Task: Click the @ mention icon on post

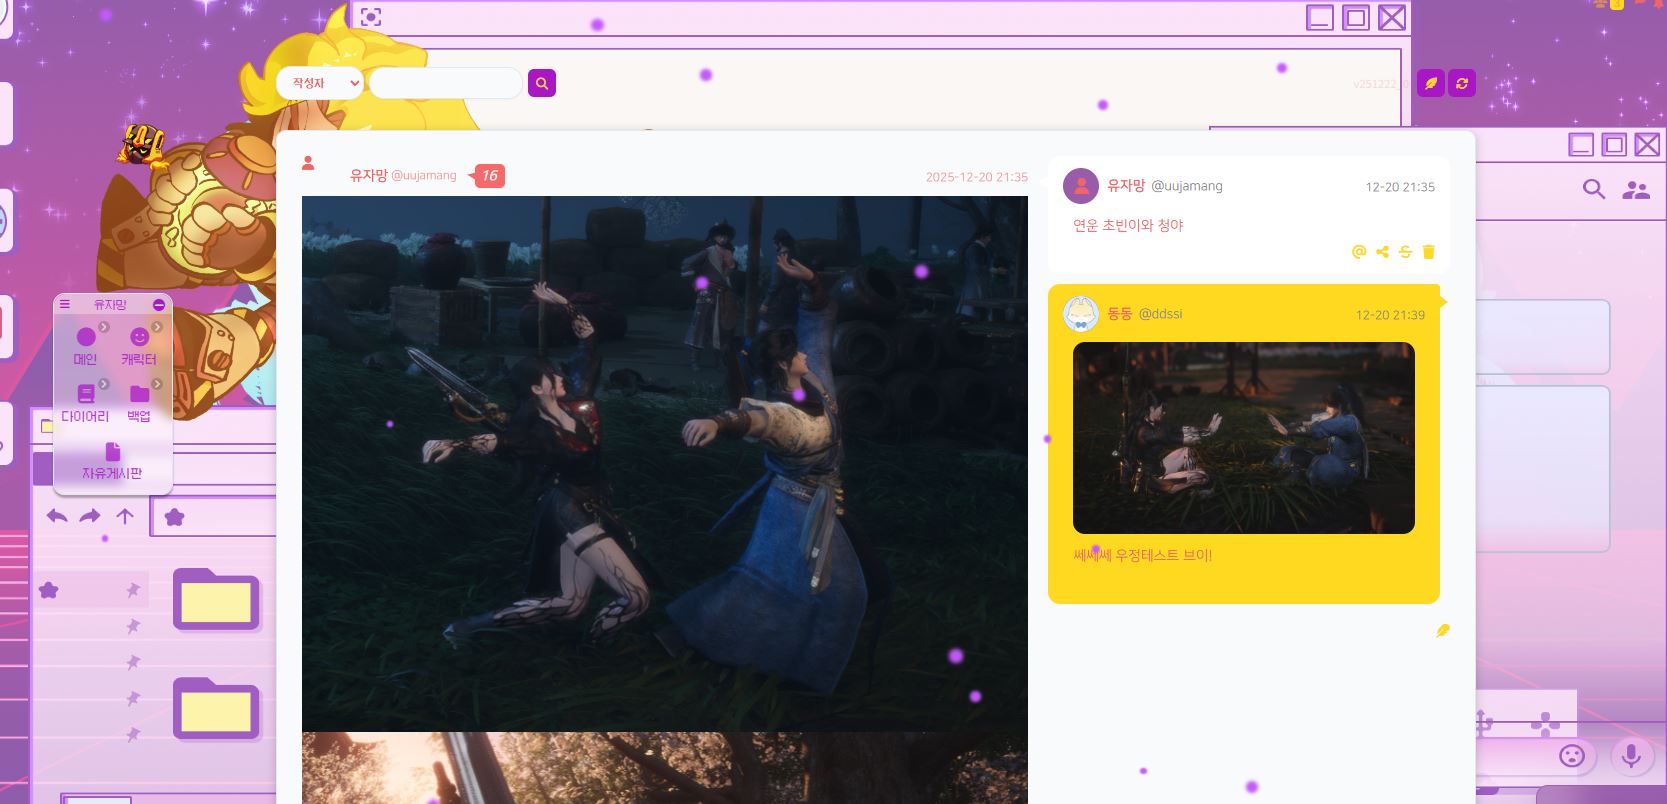Action: (1358, 252)
